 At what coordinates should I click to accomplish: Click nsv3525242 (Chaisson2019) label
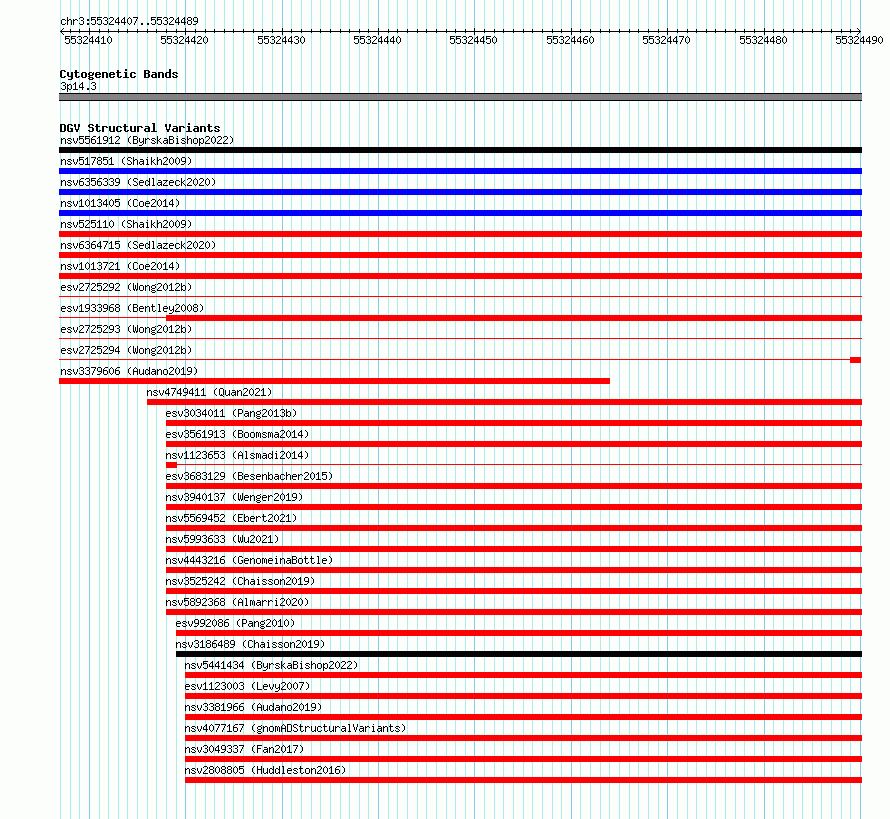240,581
